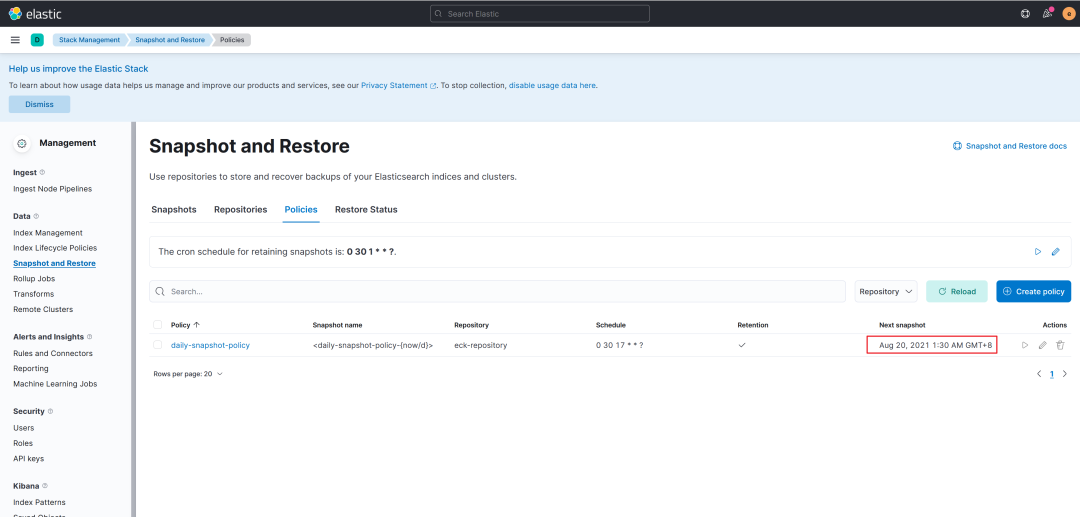Check the daily-snapshot-policy row checkbox
Viewport: 1080px width, 517px height.
[158, 345]
